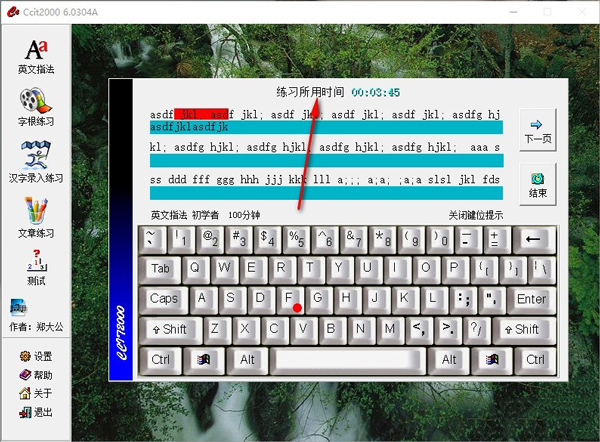Click the W key on virtual keyboard
600x442 pixels.
point(225,269)
